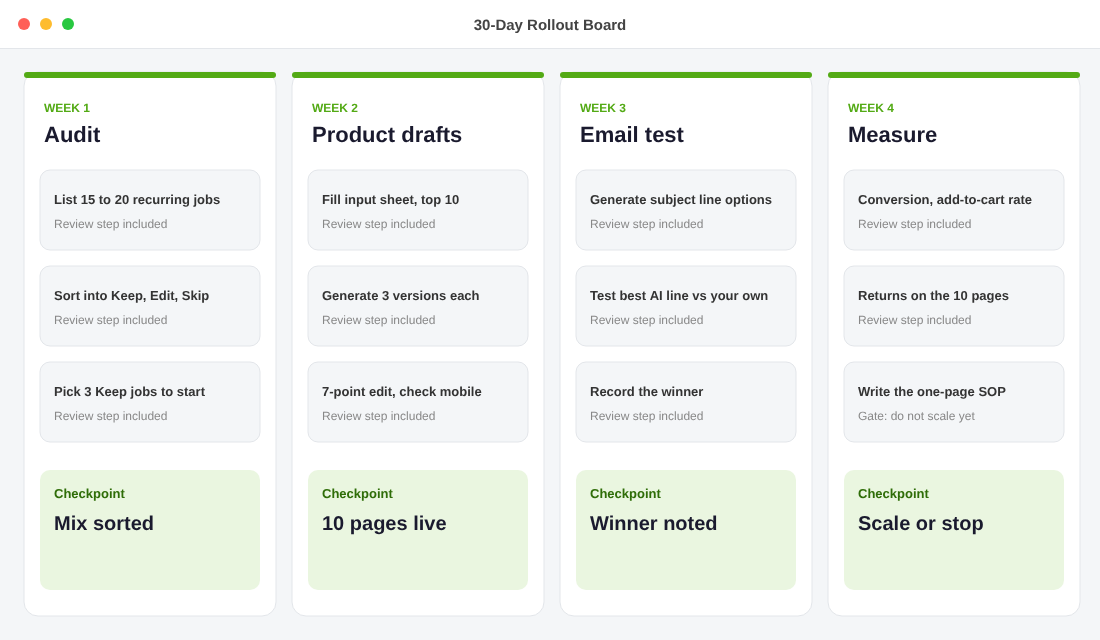Screen dimensions: 1100x640
Task: Click 'Review step included' under 'Fill input sheet, top 10'
Action: pos(378,224)
